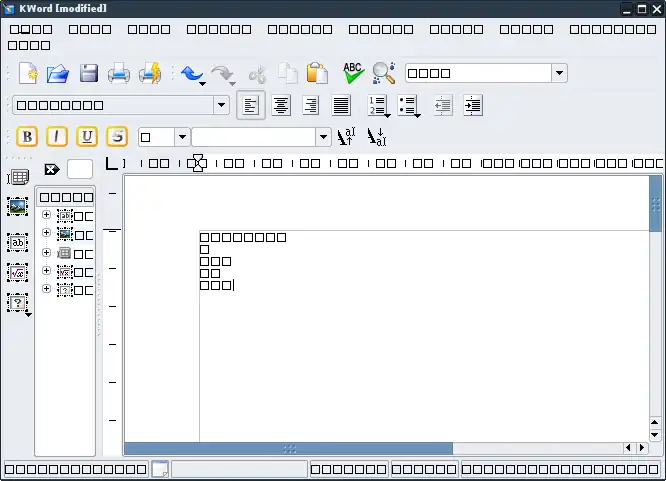Click the Print icon in toolbar
The width and height of the screenshot is (666, 481).
(119, 73)
